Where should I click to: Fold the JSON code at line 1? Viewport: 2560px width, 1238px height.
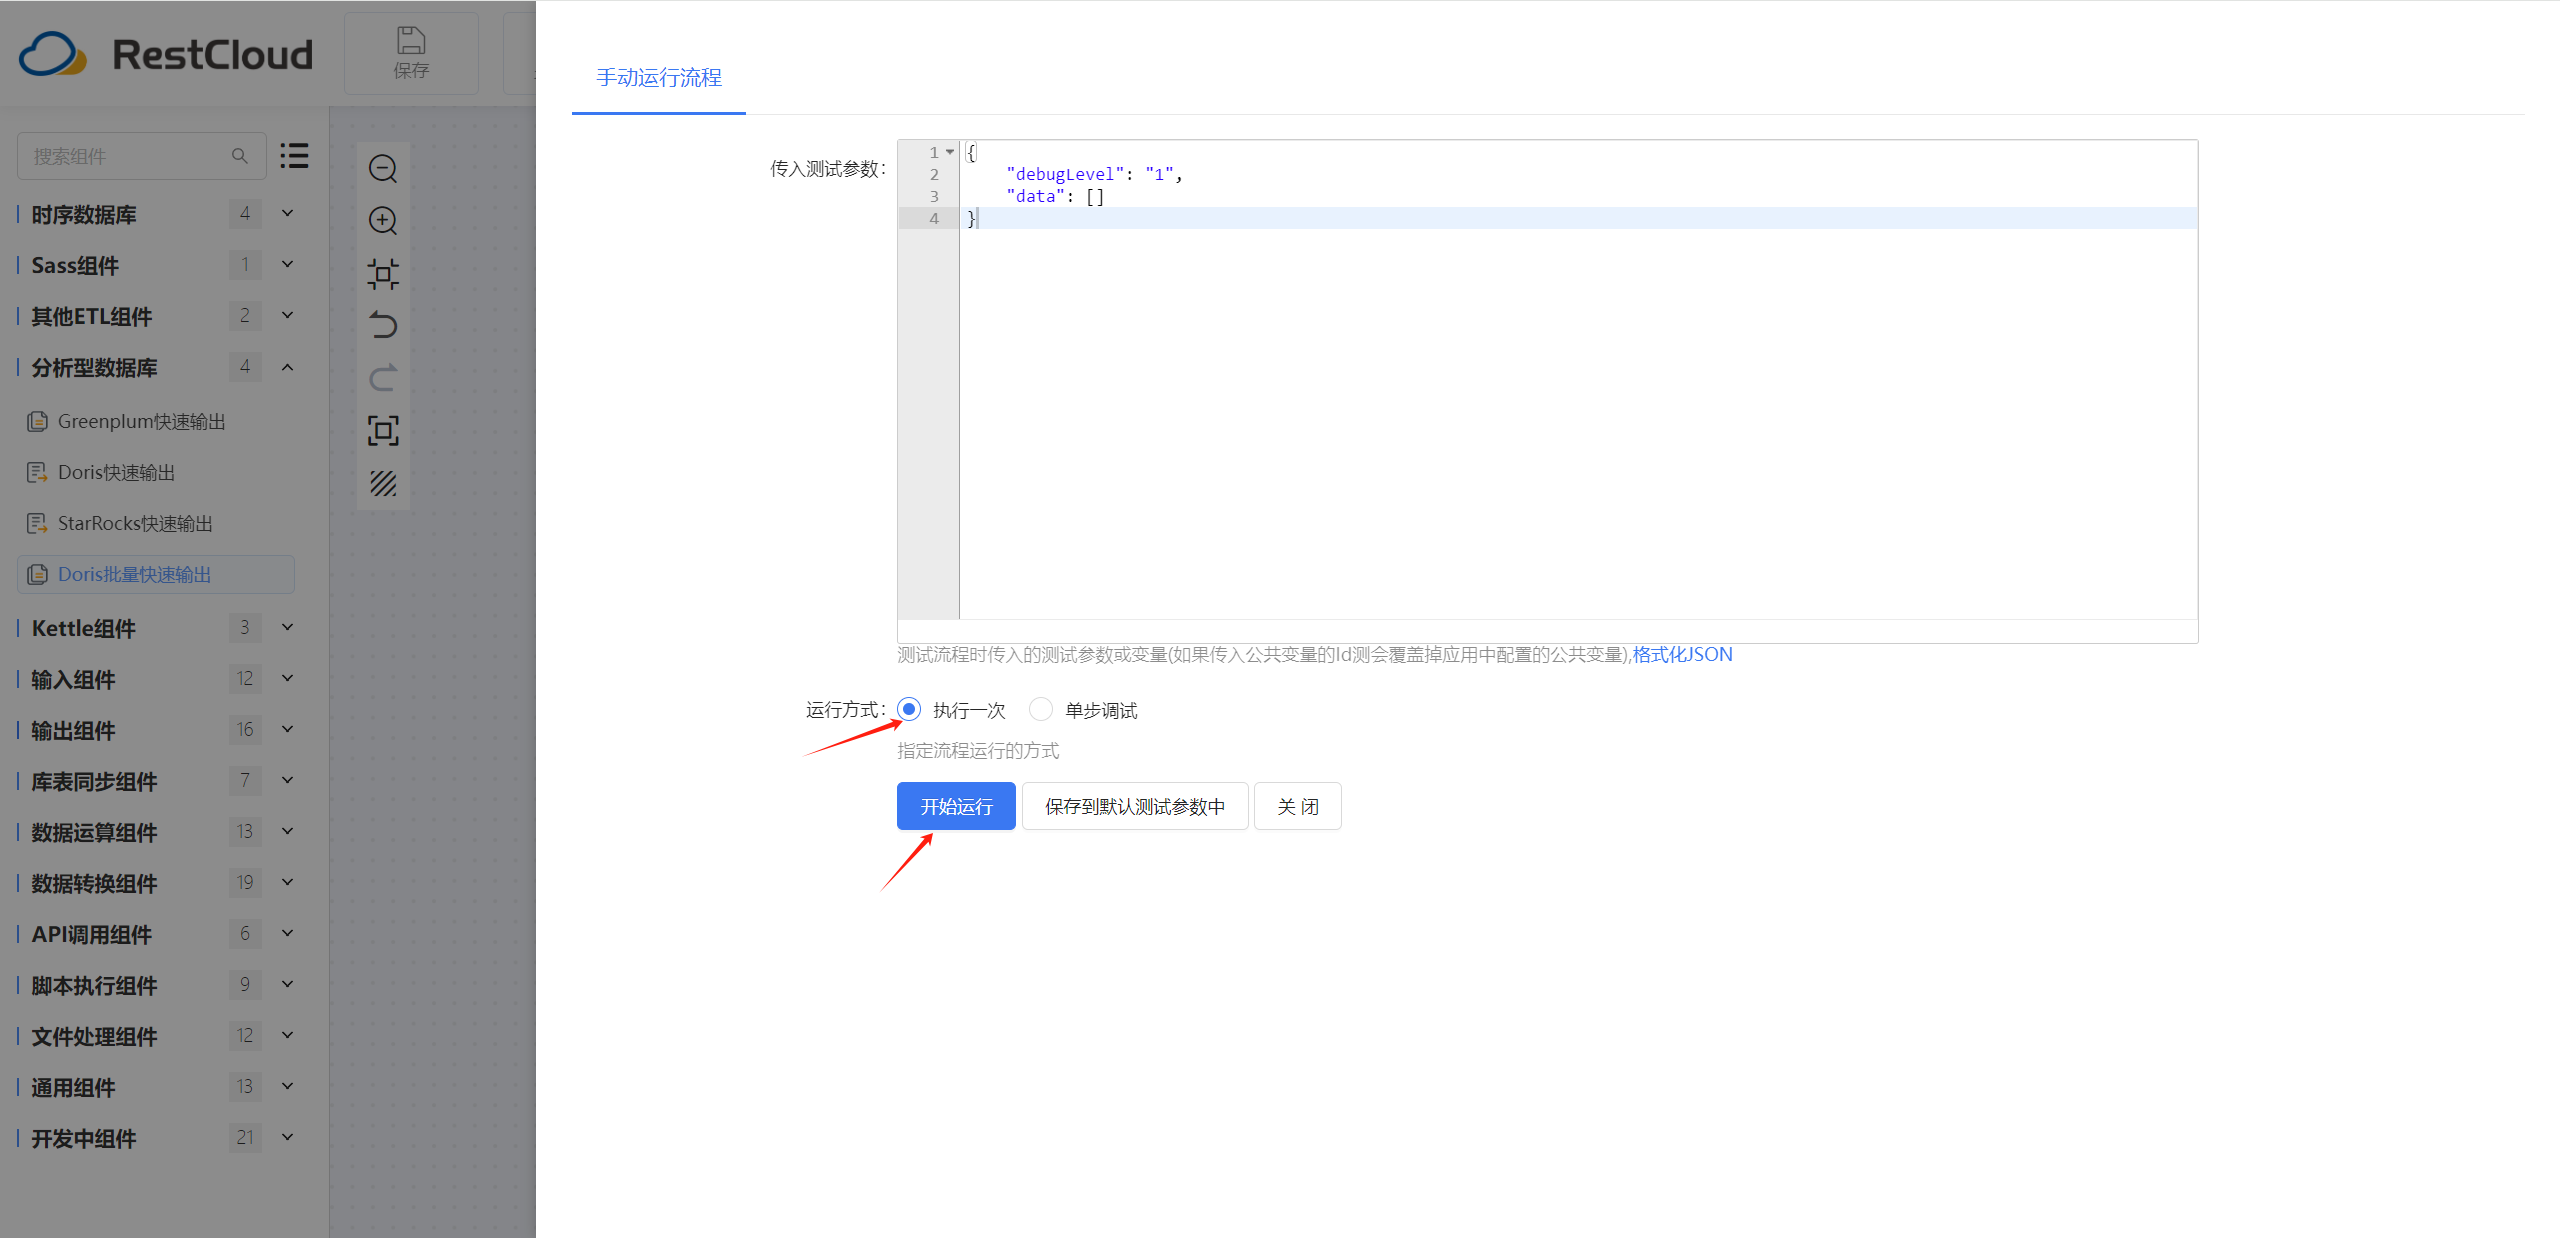pyautogui.click(x=950, y=152)
